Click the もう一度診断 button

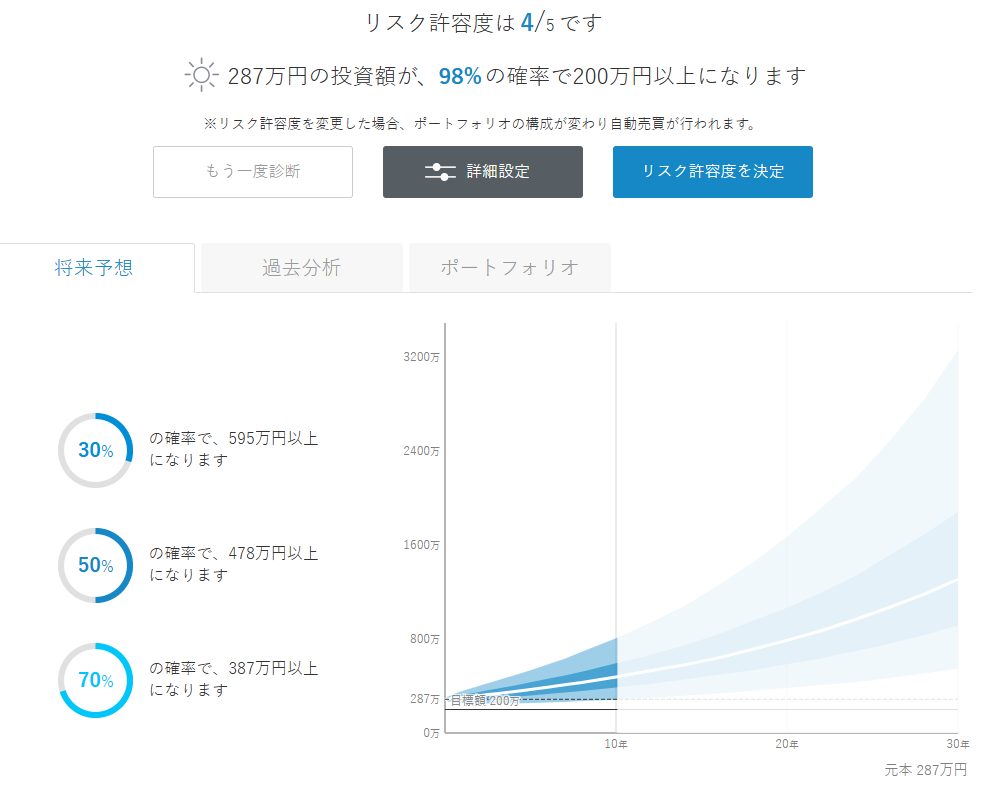point(253,172)
